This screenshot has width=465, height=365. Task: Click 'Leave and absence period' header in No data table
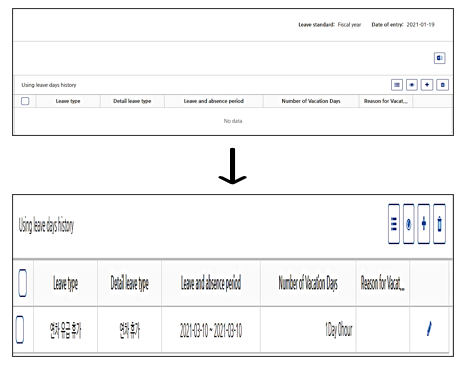pos(214,101)
